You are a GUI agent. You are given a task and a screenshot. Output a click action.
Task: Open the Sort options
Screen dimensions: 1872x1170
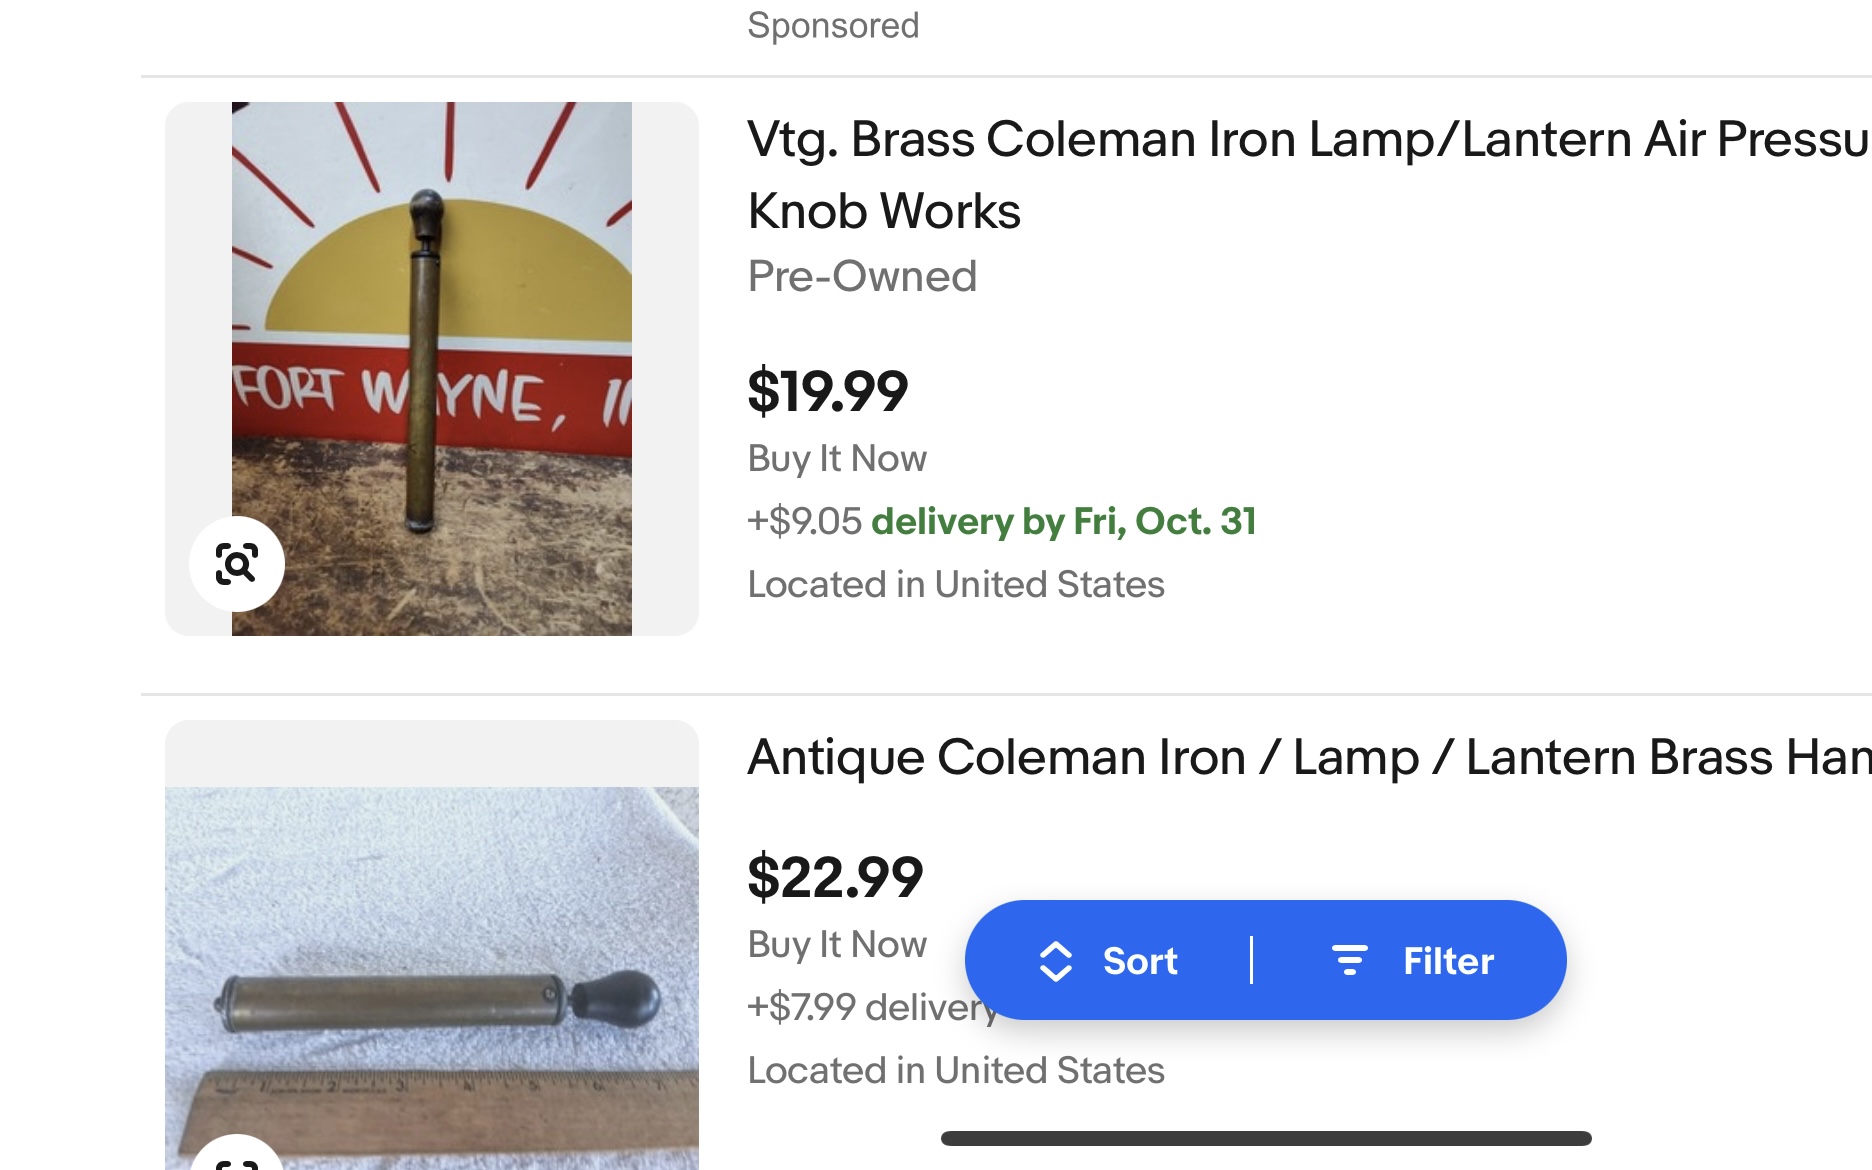coord(1108,961)
